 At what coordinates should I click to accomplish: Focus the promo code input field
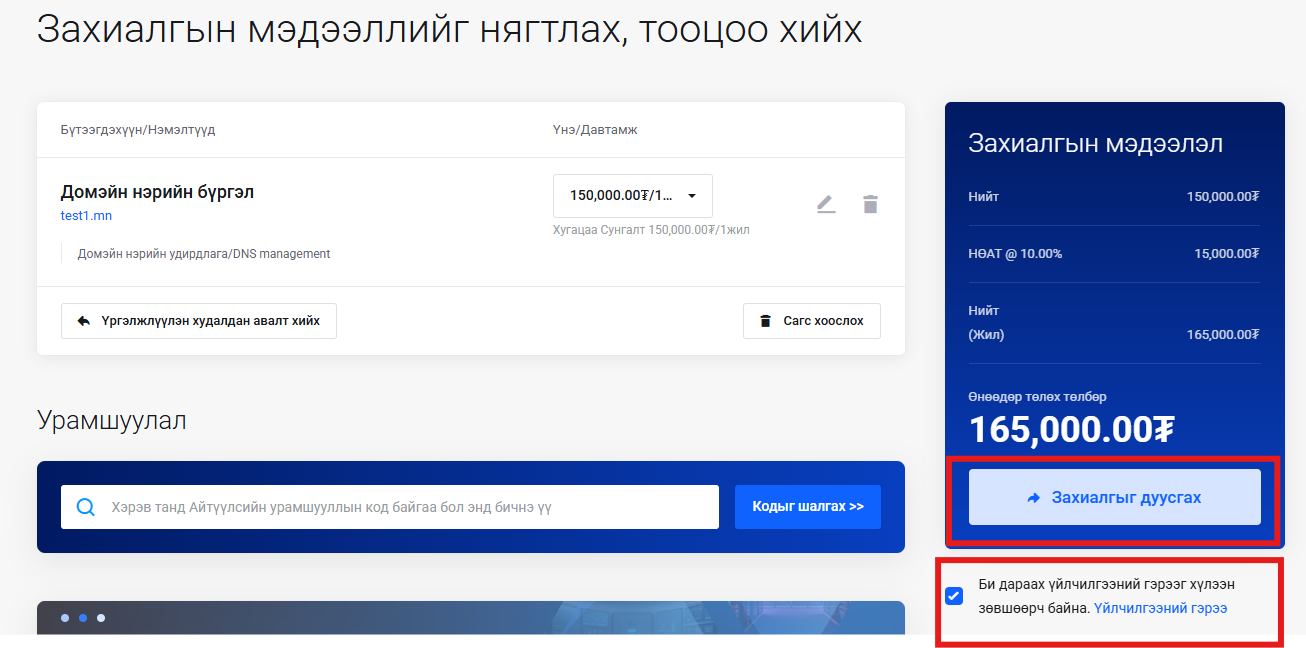pyautogui.click(x=400, y=507)
